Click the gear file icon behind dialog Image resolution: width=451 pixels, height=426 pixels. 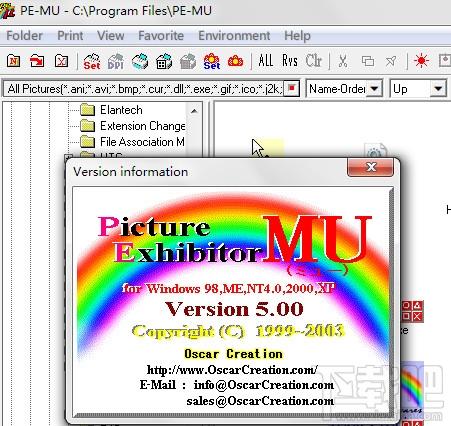[375, 151]
